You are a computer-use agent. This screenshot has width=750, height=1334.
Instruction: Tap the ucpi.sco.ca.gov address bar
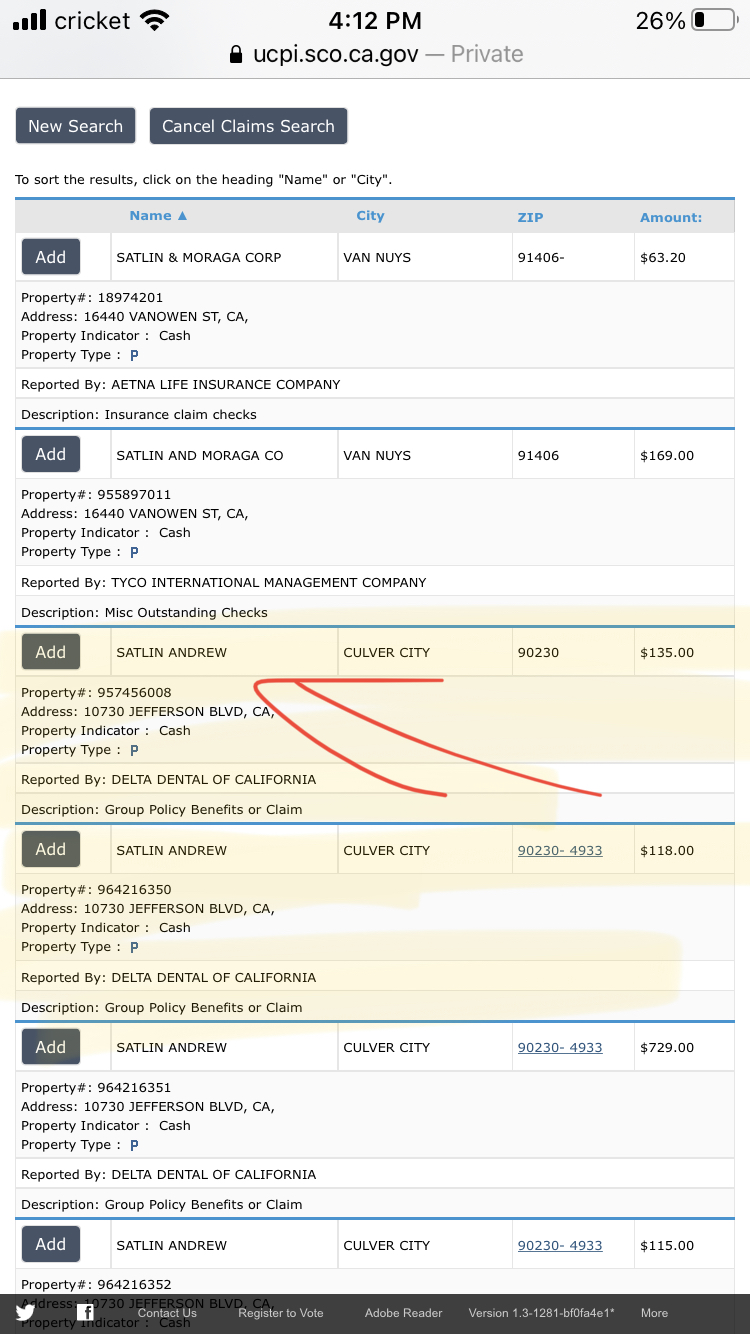pos(375,54)
